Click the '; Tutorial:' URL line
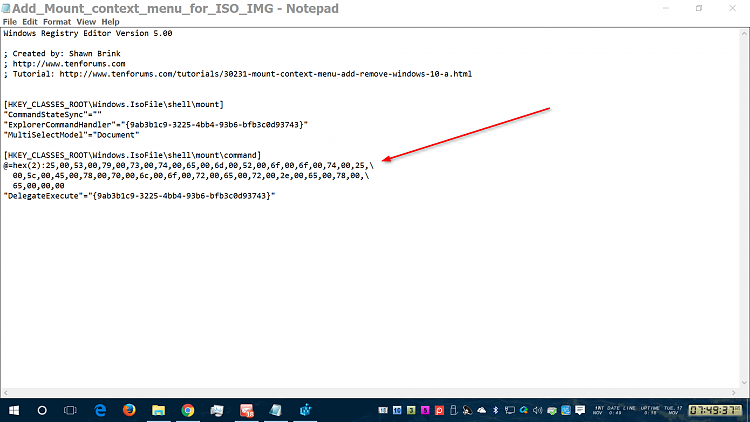The width and height of the screenshot is (750, 422). (238, 74)
